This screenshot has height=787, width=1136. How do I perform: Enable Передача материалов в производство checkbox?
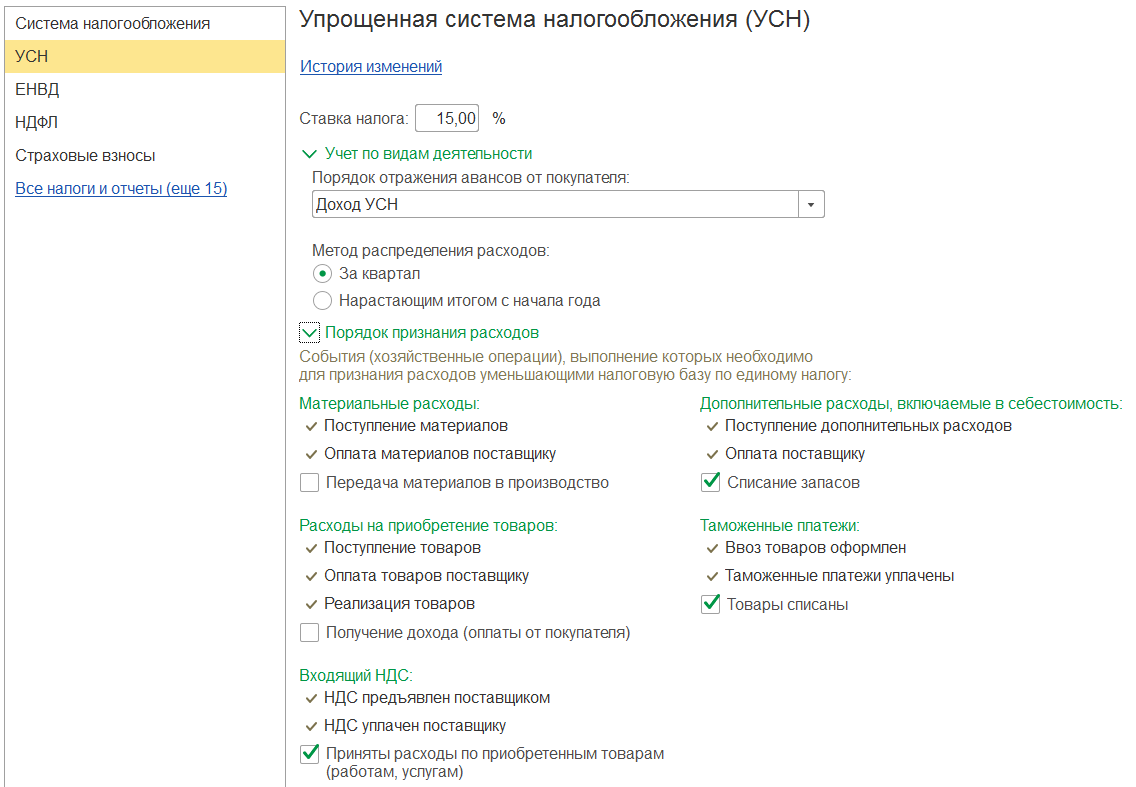[310, 483]
